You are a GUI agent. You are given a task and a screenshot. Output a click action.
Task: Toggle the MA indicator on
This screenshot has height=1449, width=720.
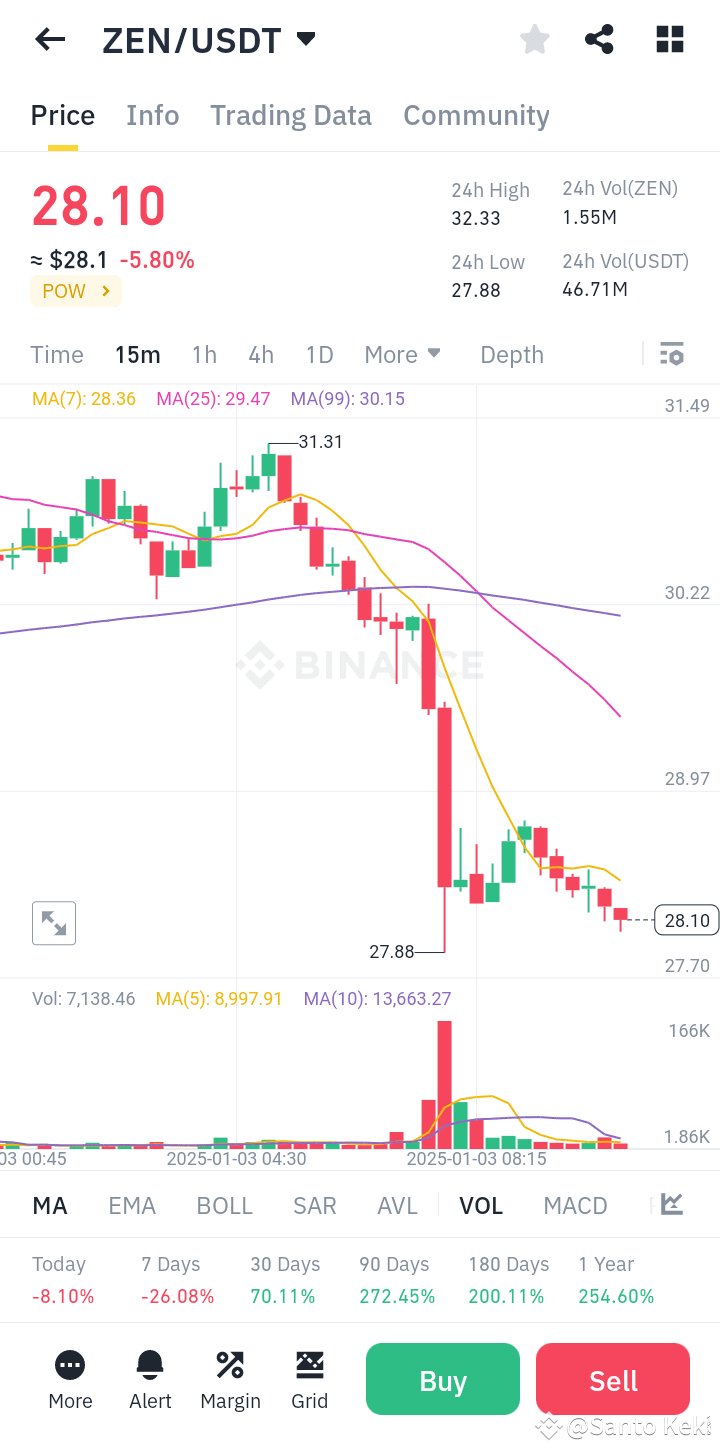point(49,1205)
